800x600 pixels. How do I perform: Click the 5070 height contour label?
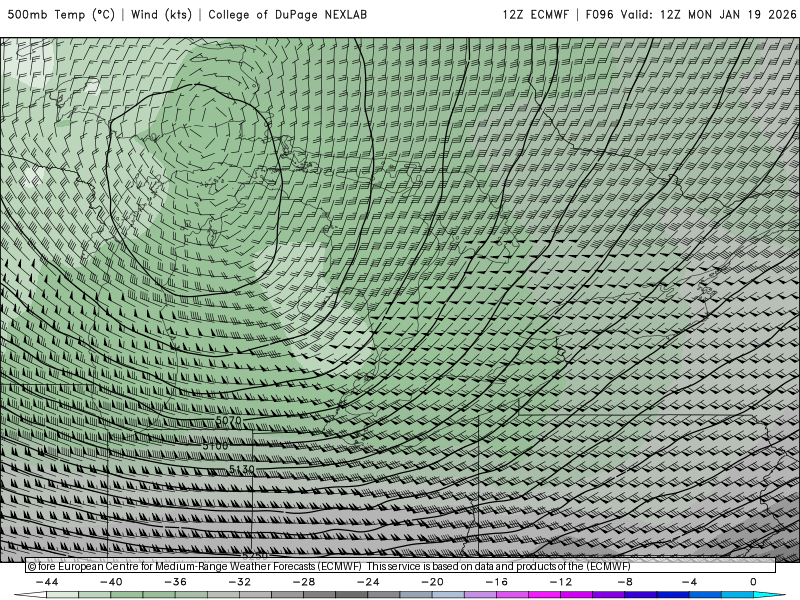point(228,421)
